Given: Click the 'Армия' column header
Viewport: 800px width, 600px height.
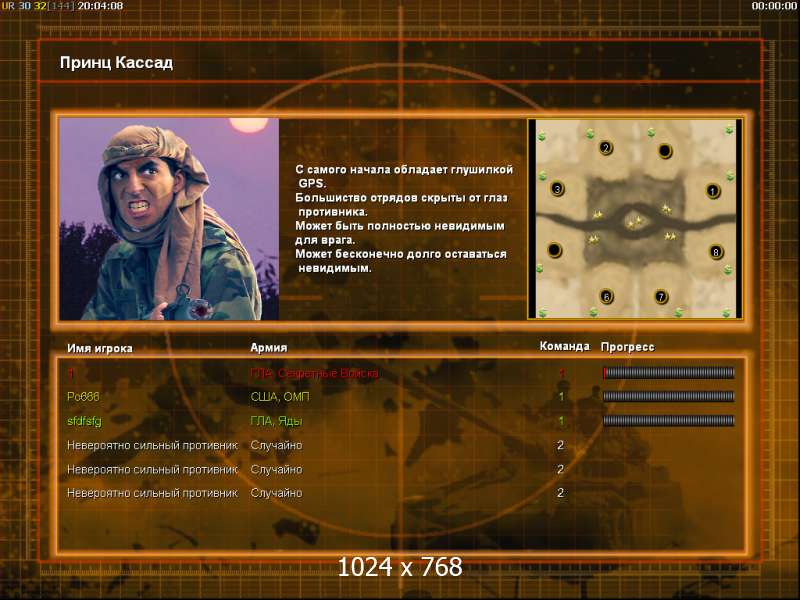Looking at the screenshot, I should point(268,347).
